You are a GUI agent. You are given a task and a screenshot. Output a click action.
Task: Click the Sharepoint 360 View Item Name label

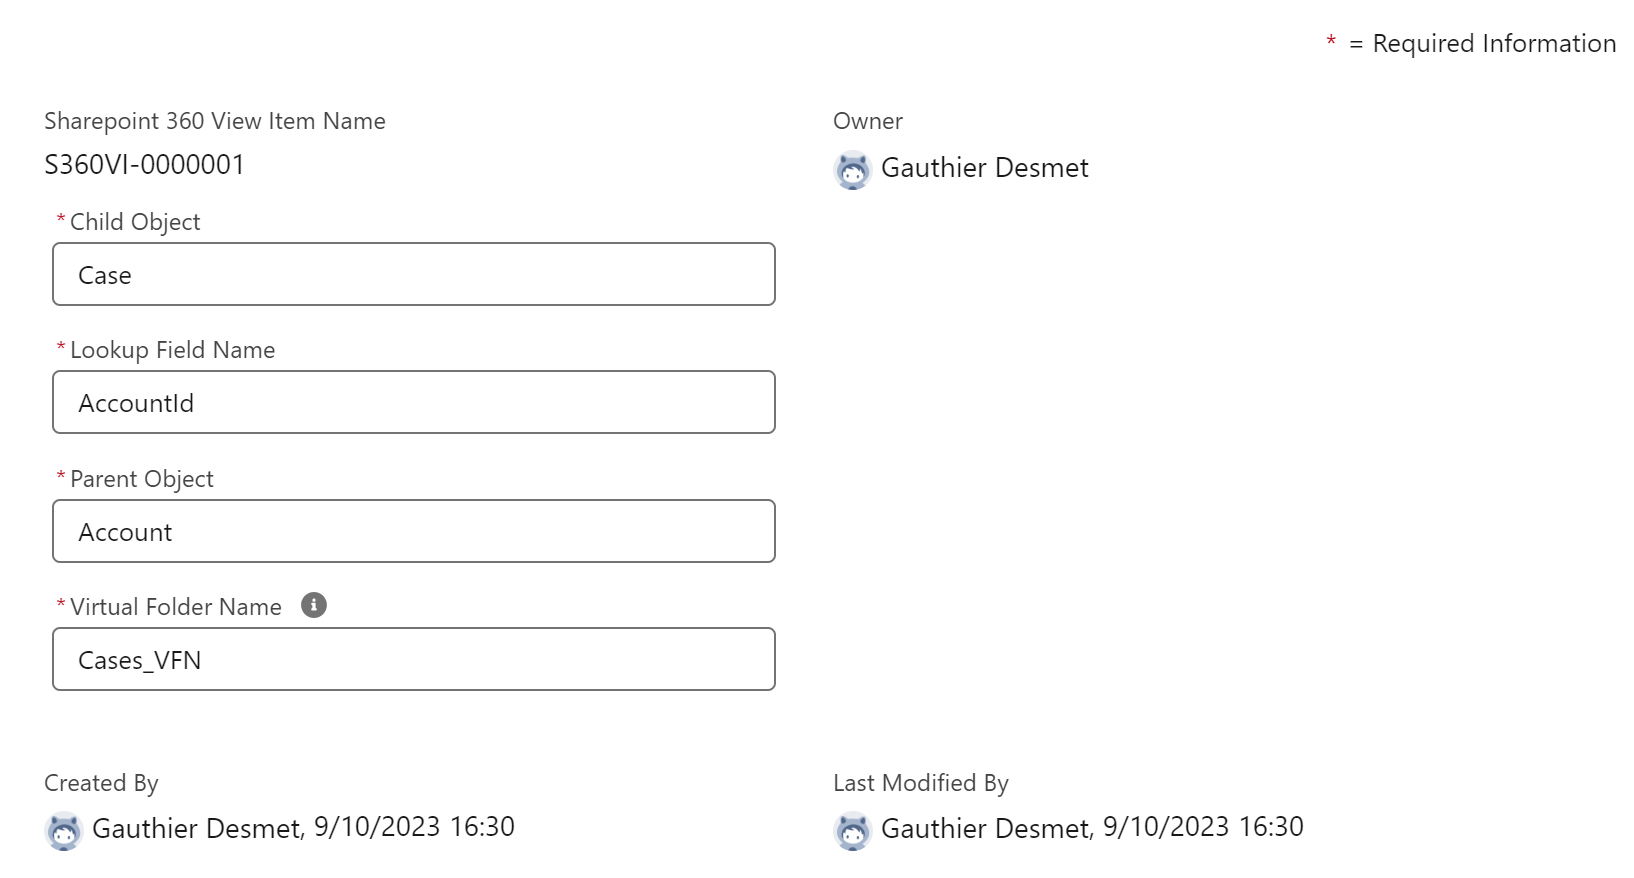pos(214,121)
